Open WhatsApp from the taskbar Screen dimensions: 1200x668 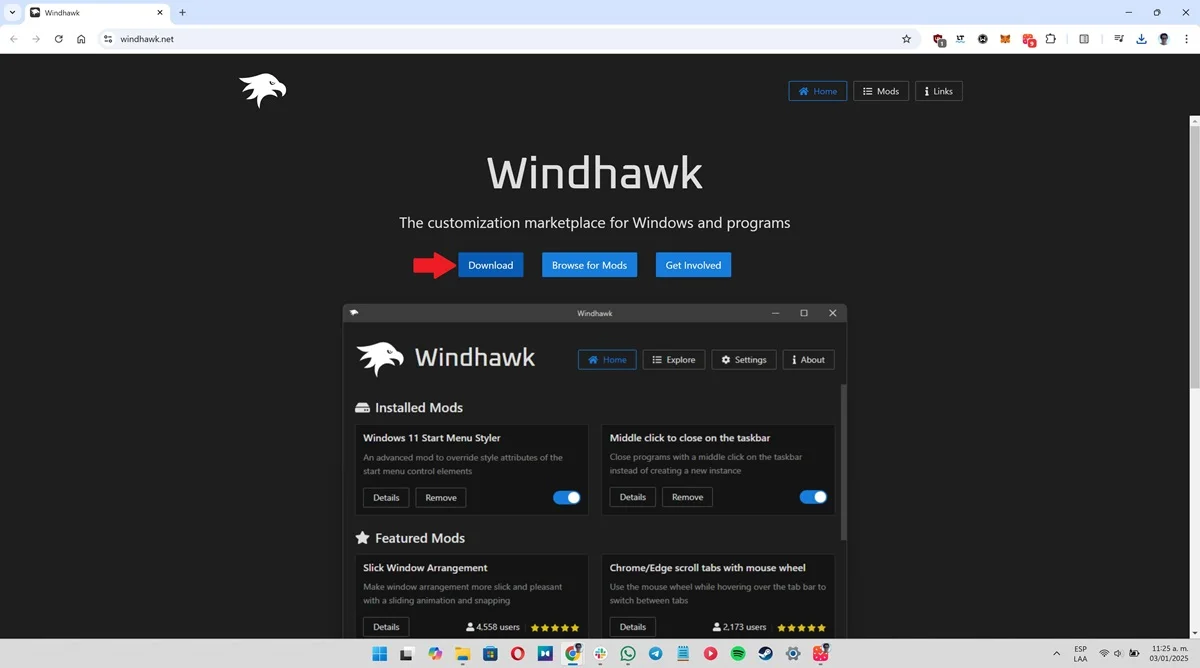pyautogui.click(x=628, y=654)
